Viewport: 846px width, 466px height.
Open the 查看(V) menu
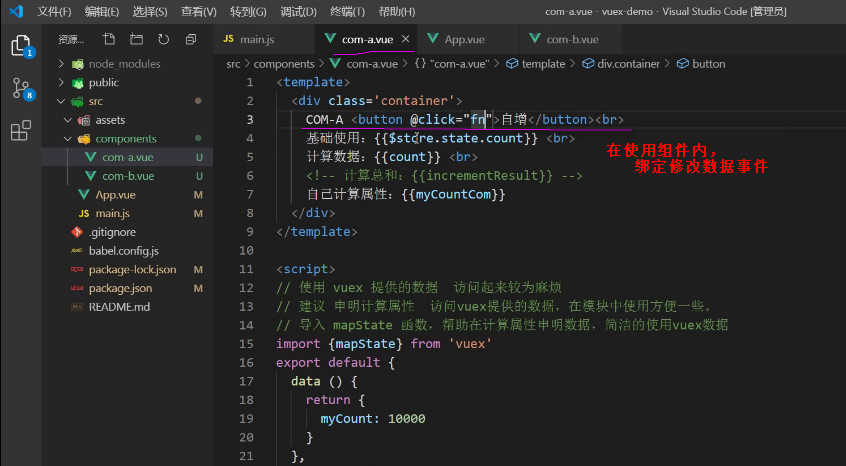pyautogui.click(x=199, y=11)
